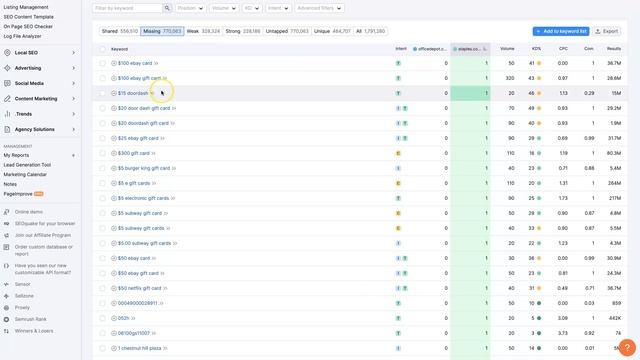Expand the Agency Solutions chevron
The image size is (640, 360).
point(73,129)
